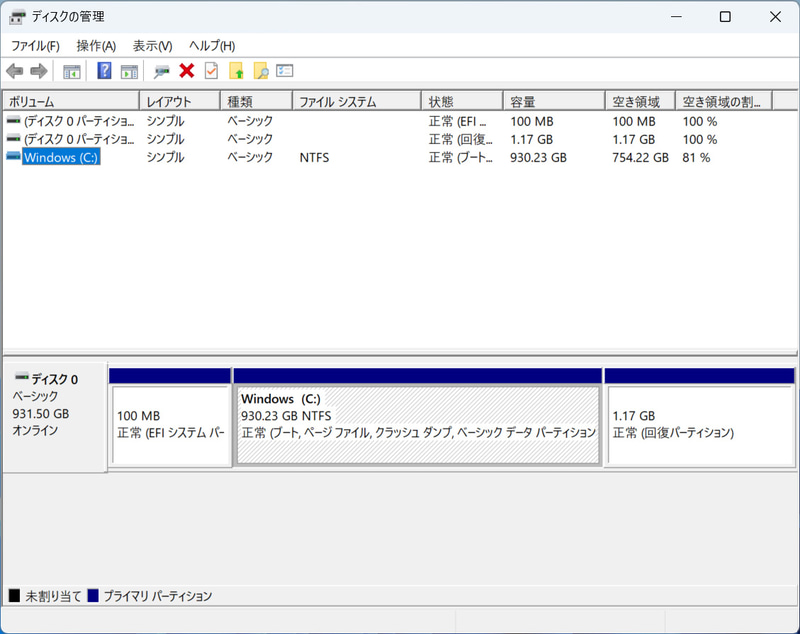Click the 正常 (回復... status cell
800x634 pixels.
tap(461, 139)
